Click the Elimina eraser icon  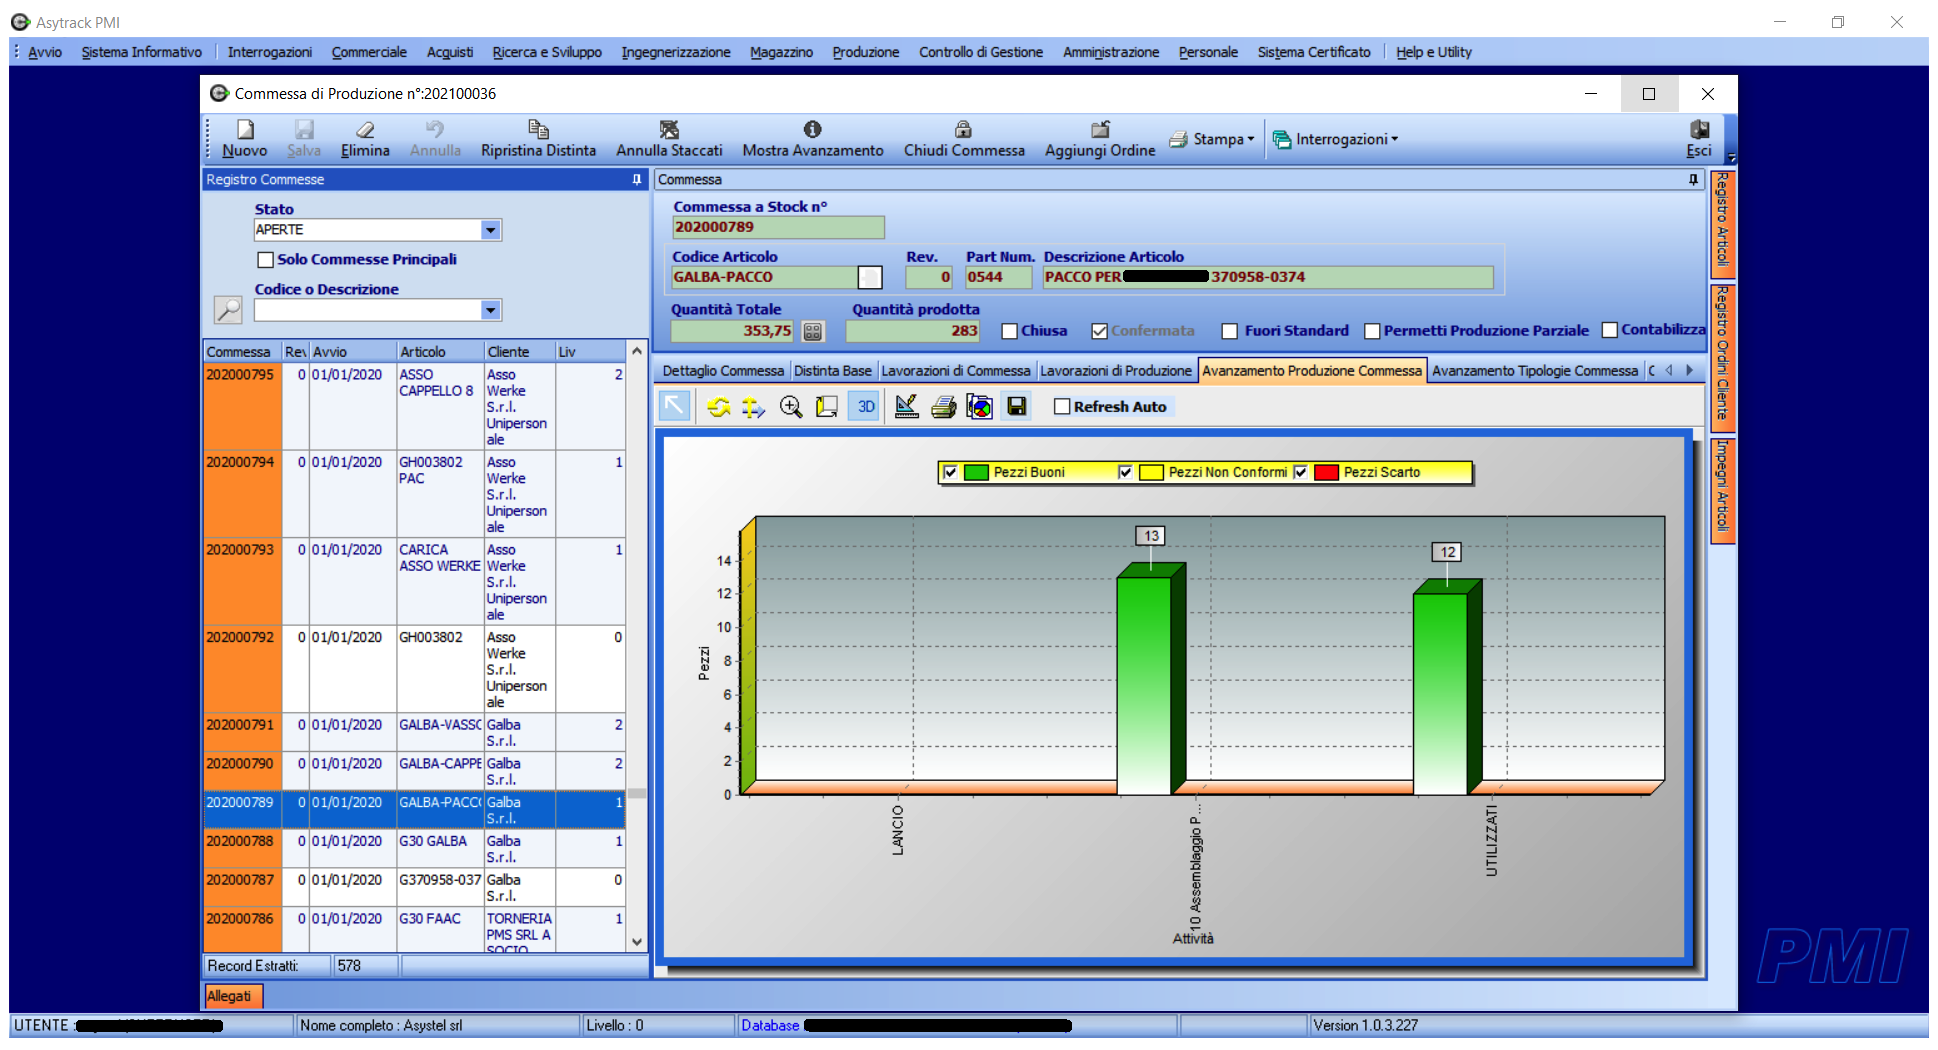tap(365, 130)
